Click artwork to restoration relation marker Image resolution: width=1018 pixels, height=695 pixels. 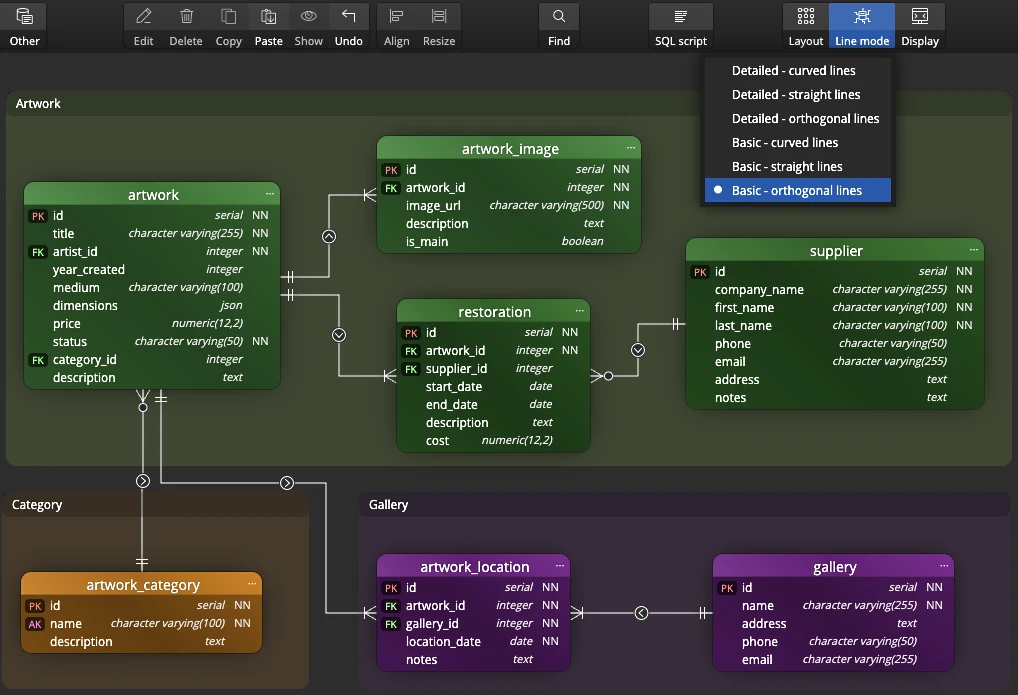[339, 335]
